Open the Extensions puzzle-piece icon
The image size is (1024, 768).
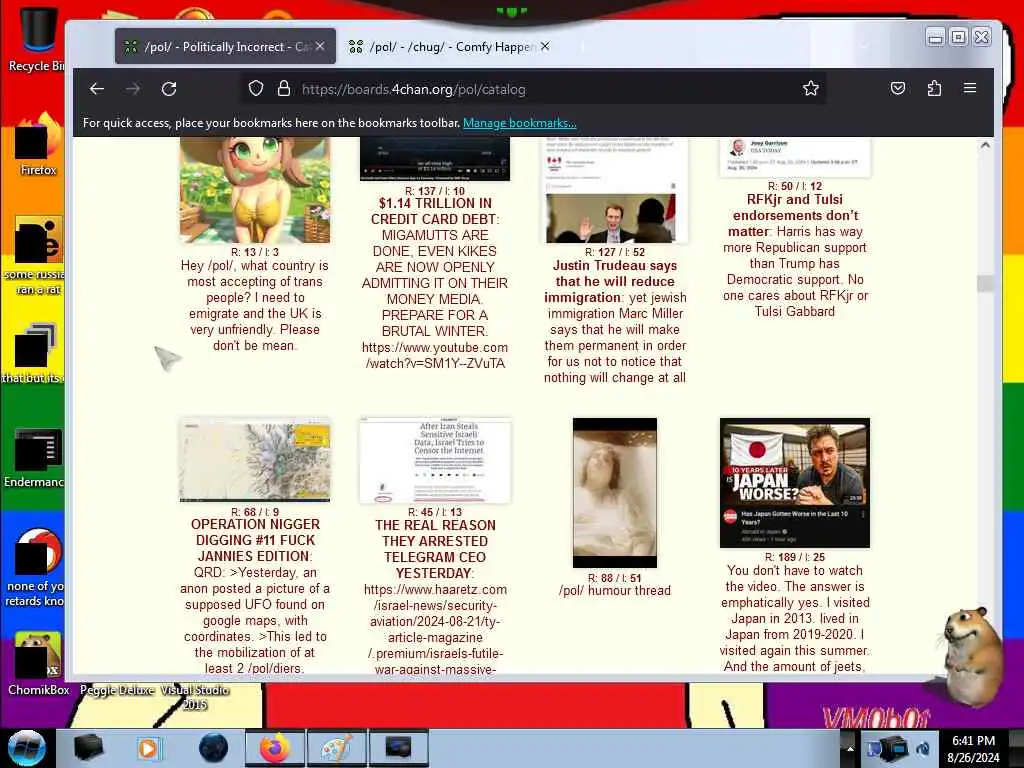pyautogui.click(x=934, y=88)
